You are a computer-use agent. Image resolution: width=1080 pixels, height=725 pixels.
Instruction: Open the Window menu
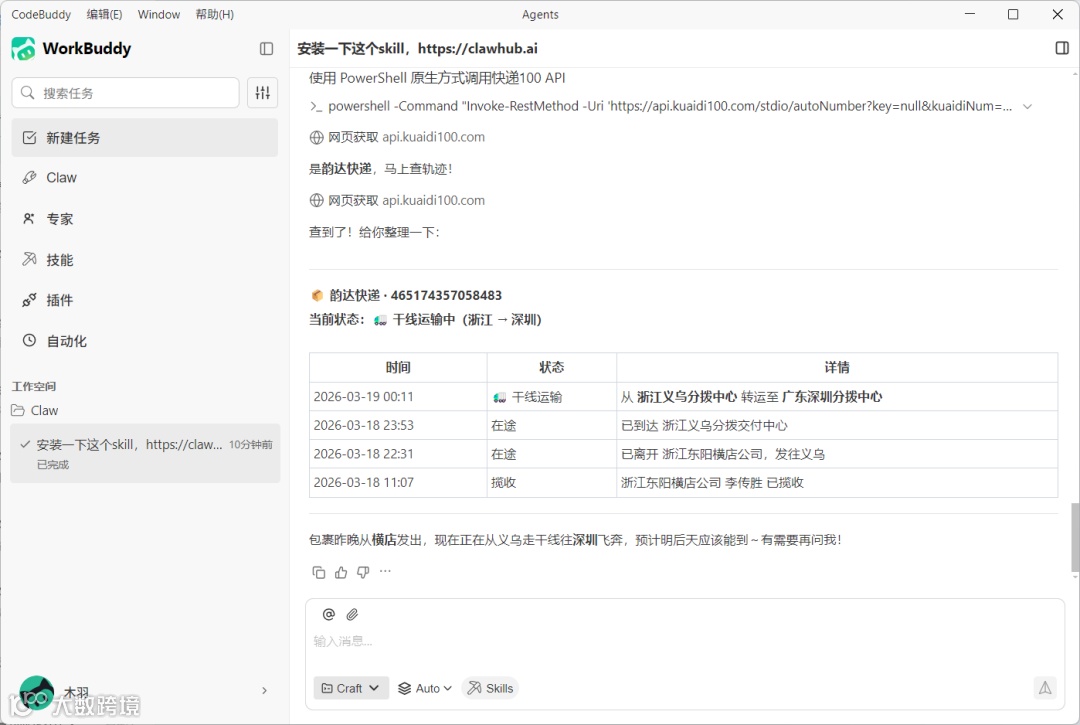coord(158,14)
